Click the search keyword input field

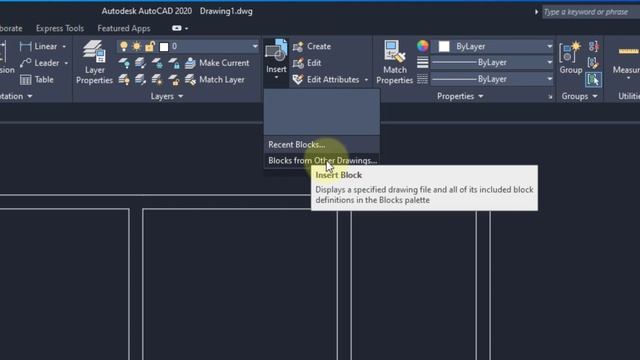click(591, 12)
